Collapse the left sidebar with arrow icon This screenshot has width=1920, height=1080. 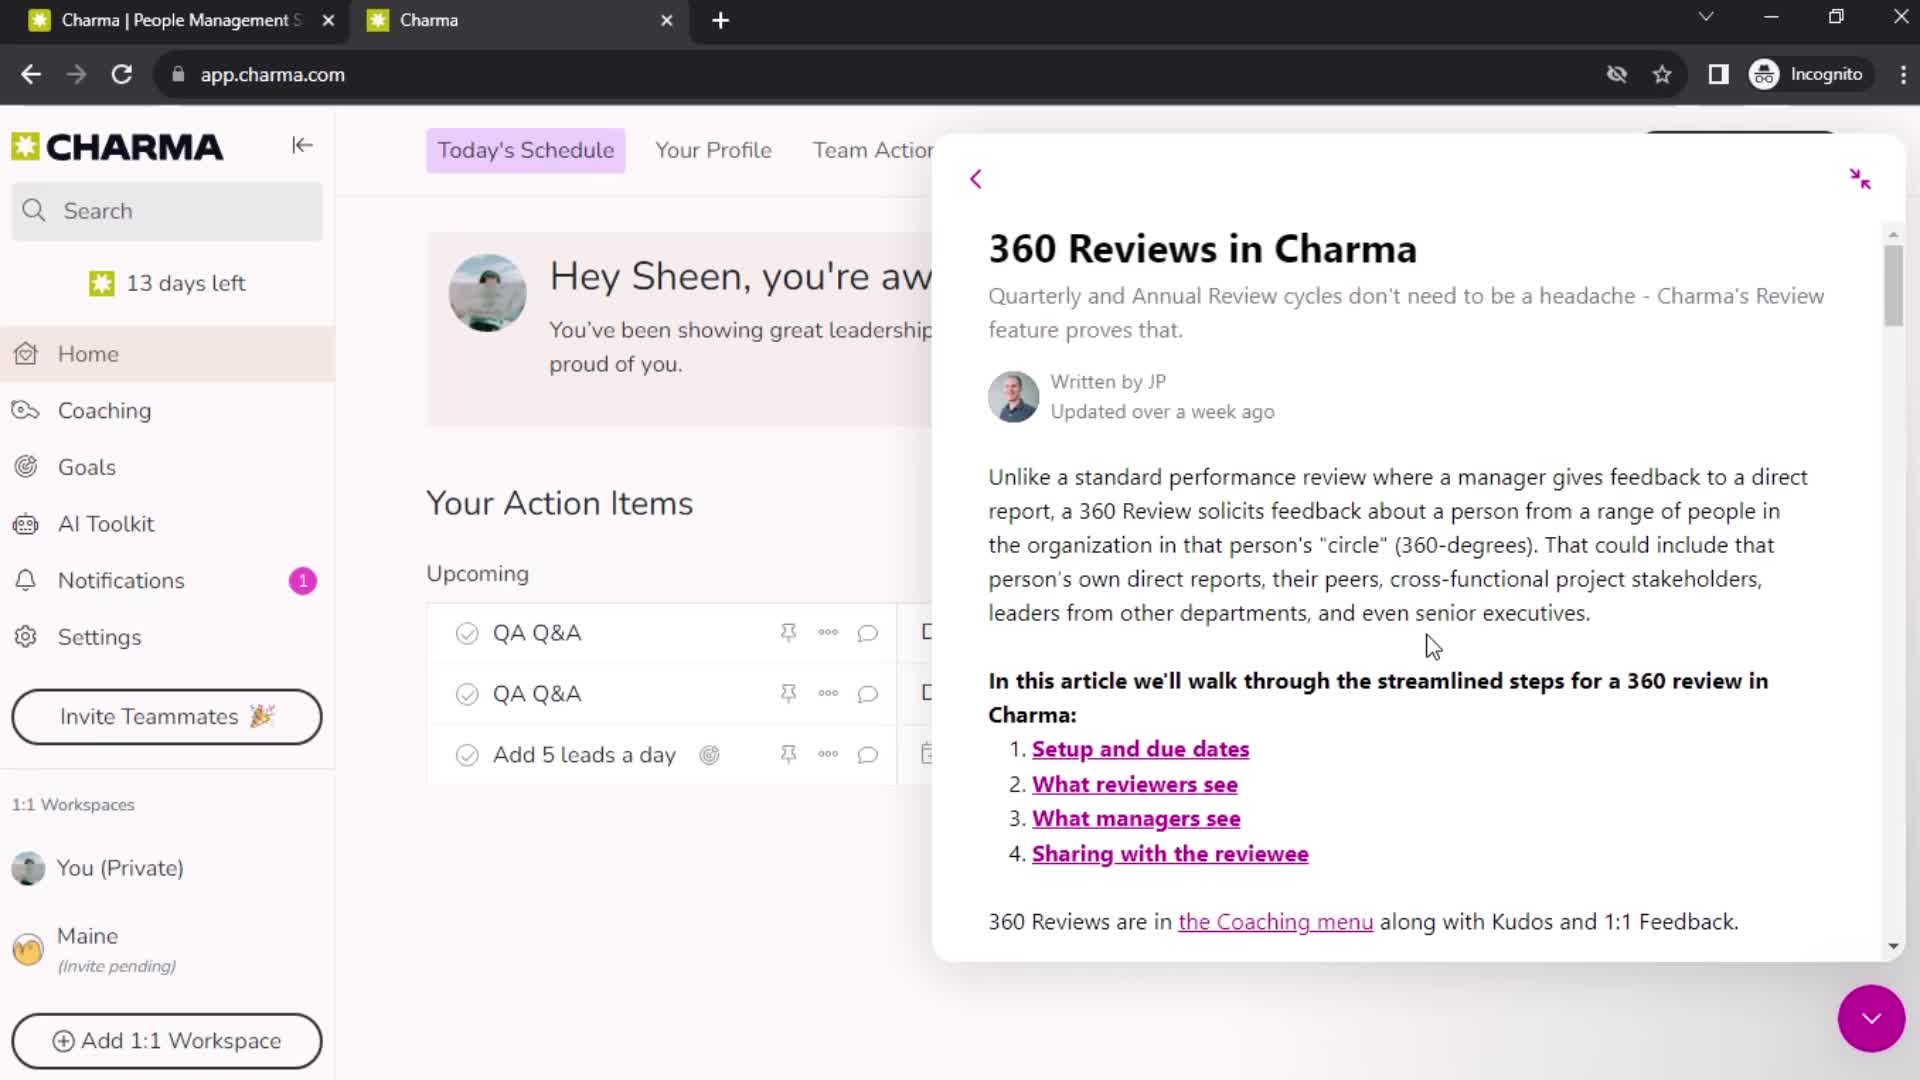tap(302, 146)
